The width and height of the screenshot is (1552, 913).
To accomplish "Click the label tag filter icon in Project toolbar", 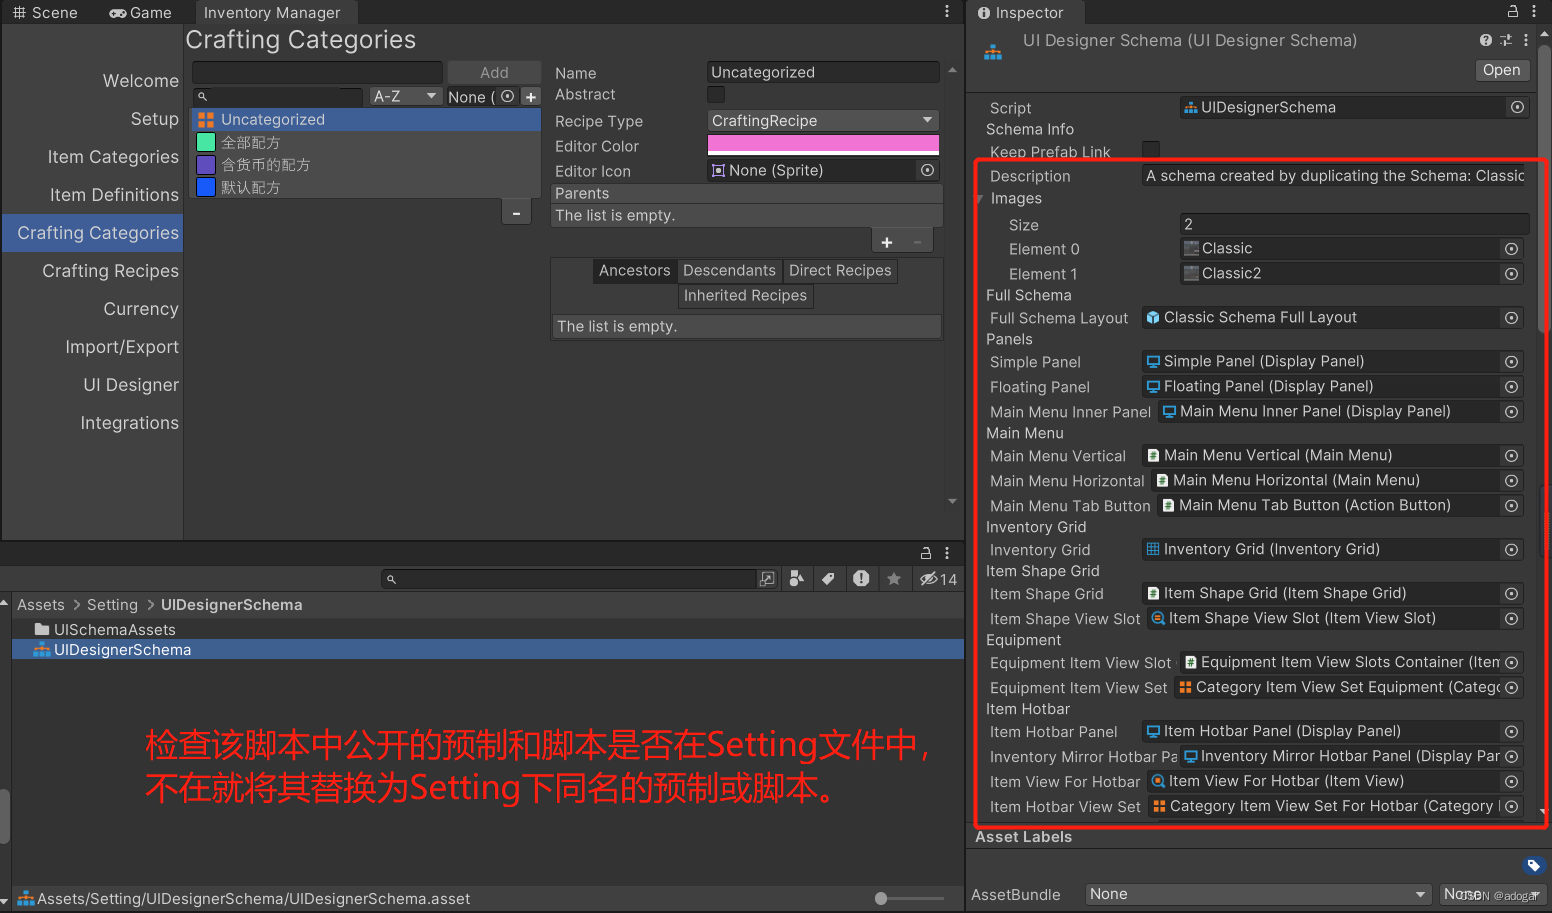I will click(828, 578).
